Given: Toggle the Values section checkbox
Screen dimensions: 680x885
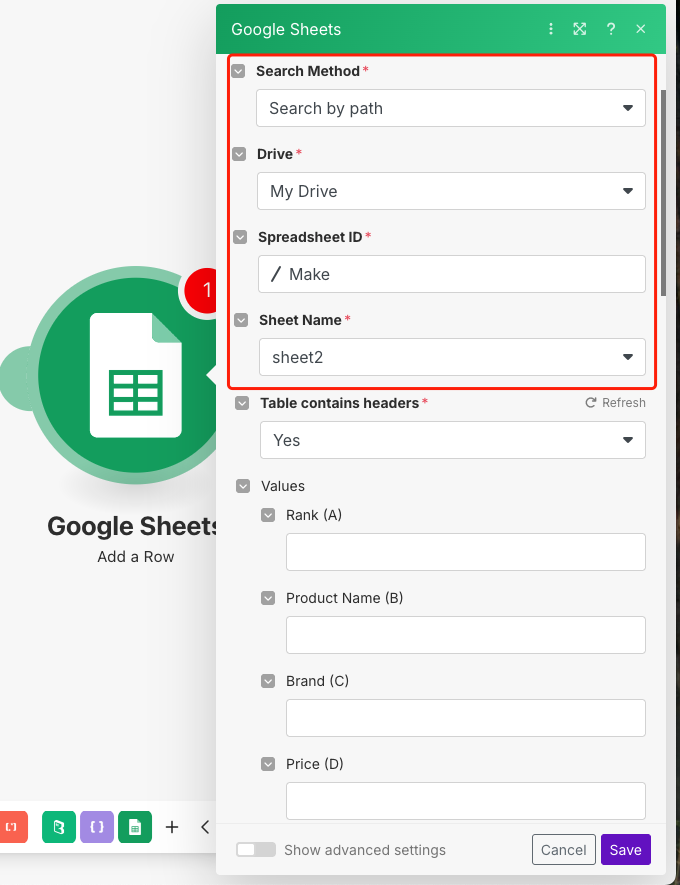Looking at the screenshot, I should (243, 486).
